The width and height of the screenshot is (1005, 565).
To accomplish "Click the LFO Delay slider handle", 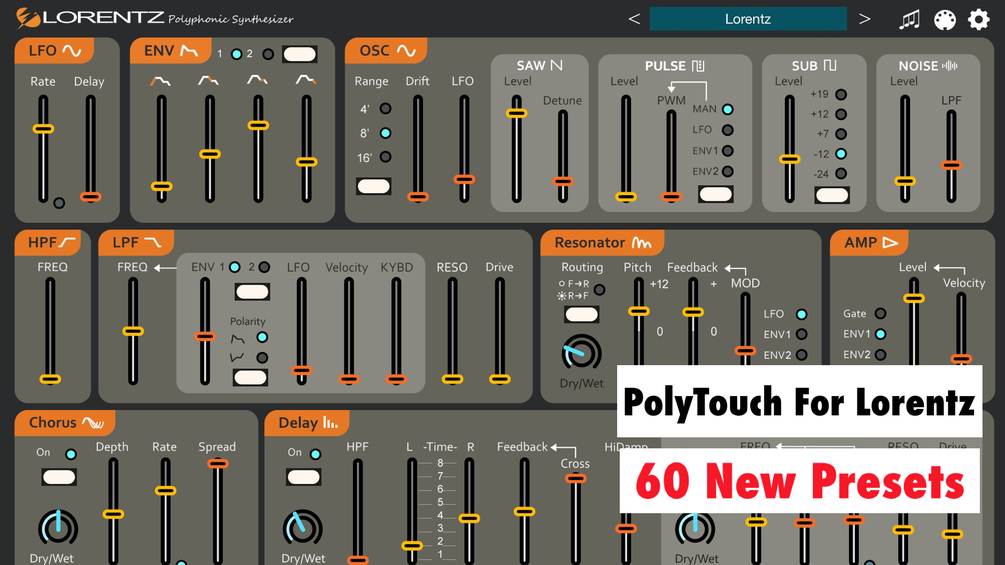I will click(90, 197).
